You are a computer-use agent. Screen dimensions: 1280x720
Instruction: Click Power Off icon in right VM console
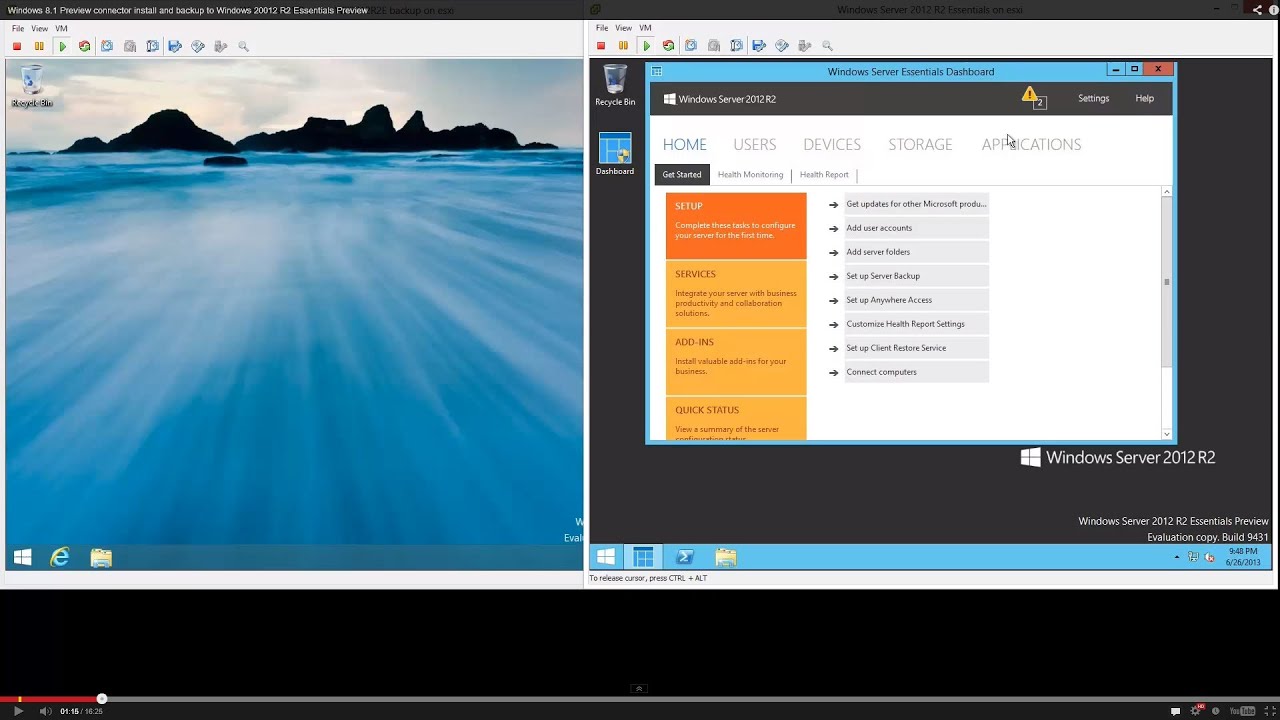(x=601, y=46)
